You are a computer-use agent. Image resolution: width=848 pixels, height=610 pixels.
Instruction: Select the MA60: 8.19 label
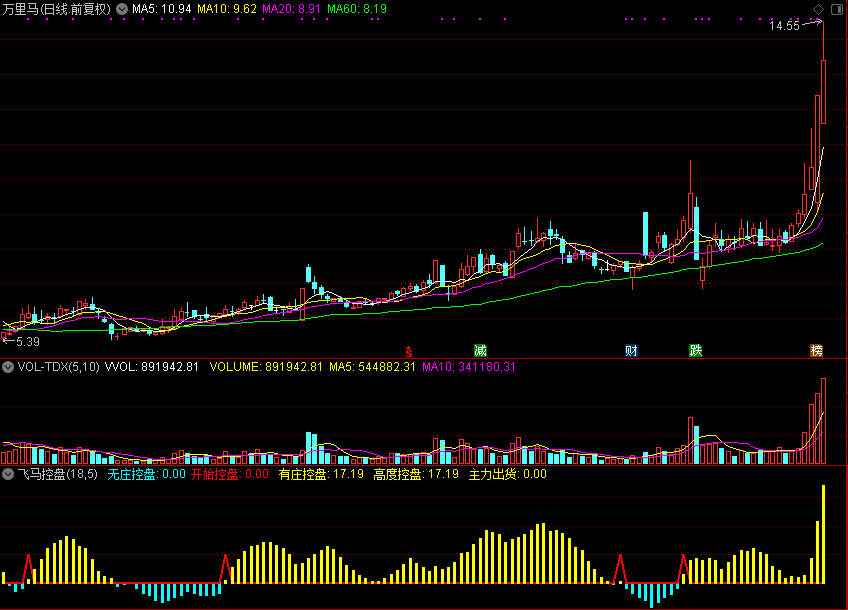point(357,9)
